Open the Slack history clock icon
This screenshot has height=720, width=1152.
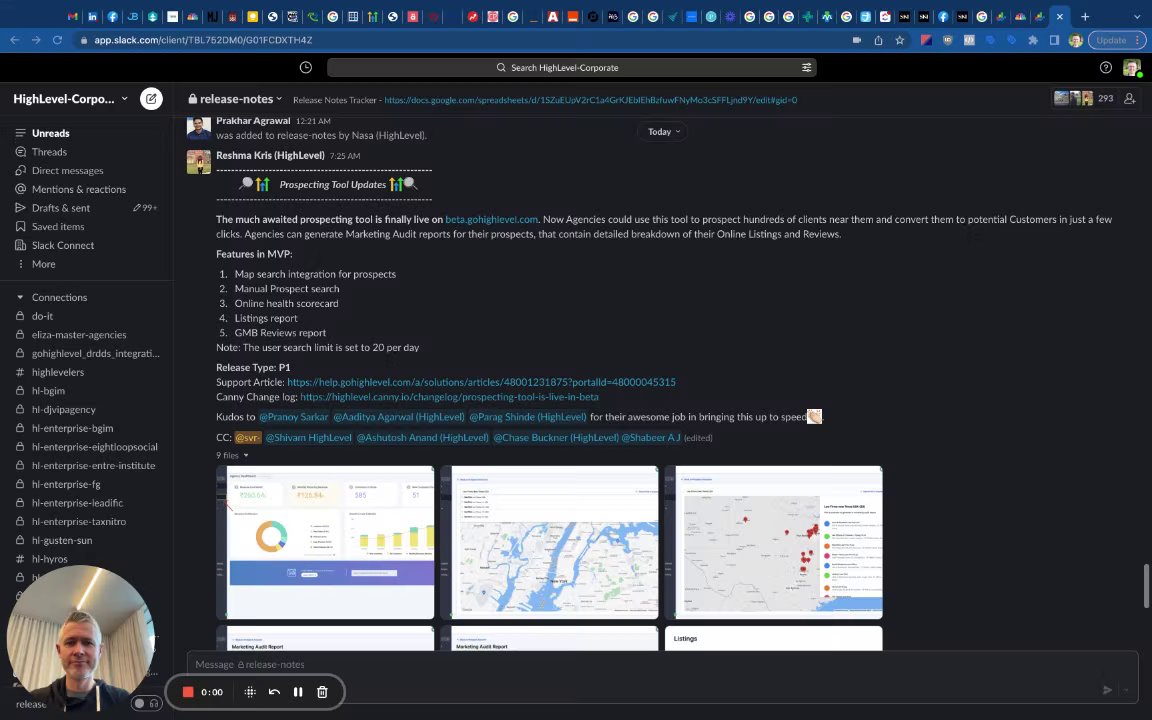click(x=306, y=68)
